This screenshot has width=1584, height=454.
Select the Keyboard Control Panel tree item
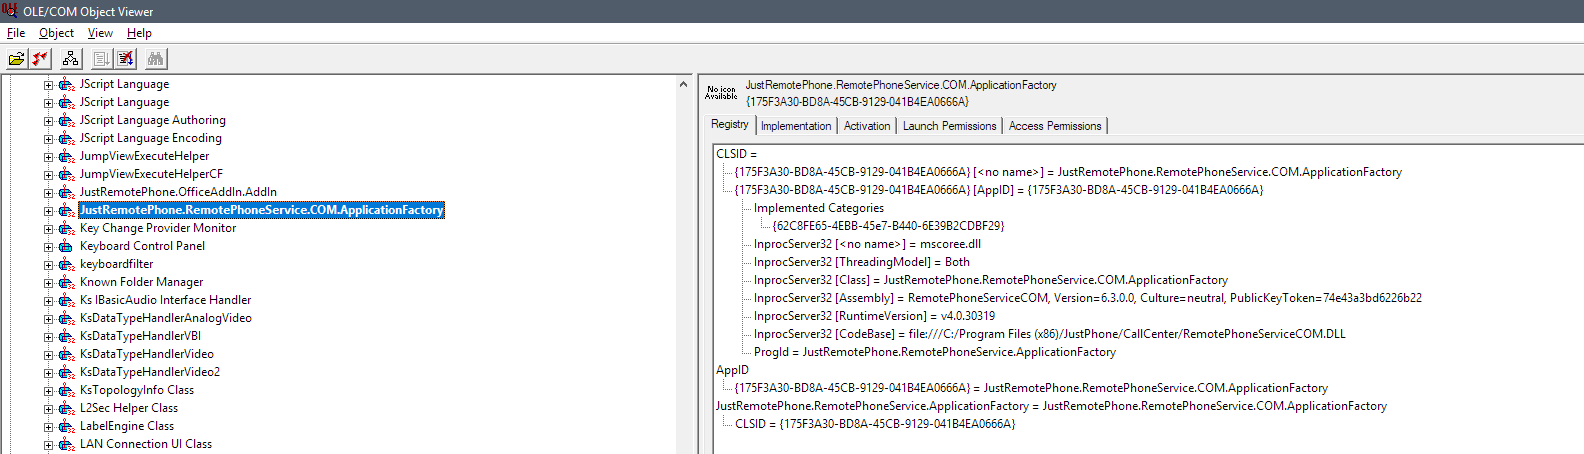coord(142,246)
